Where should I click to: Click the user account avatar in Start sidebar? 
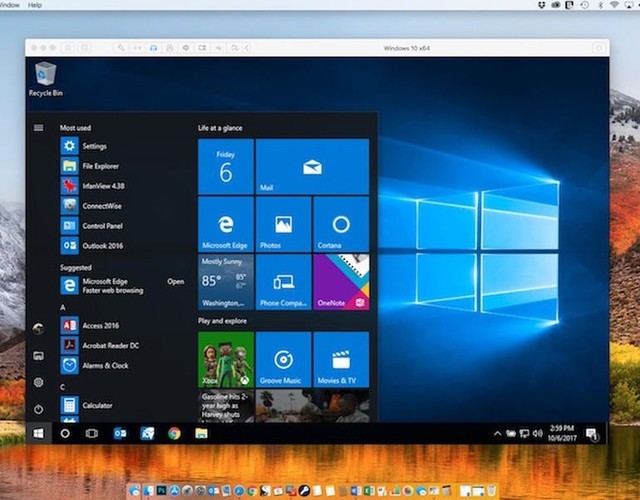pos(38,329)
